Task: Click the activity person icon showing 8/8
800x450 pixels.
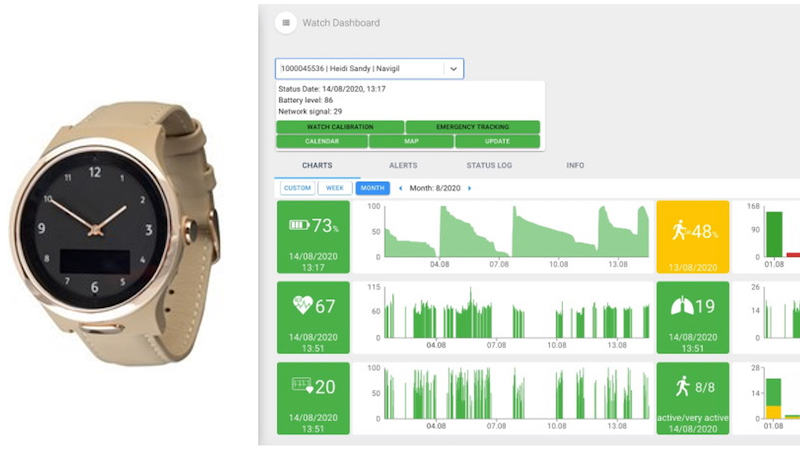Action: [x=682, y=386]
